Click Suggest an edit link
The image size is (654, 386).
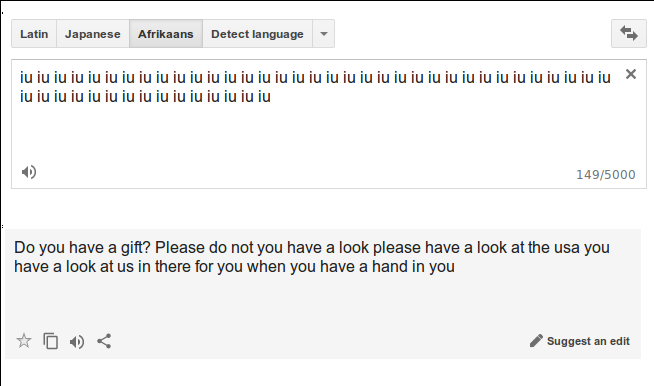pyautogui.click(x=588, y=341)
